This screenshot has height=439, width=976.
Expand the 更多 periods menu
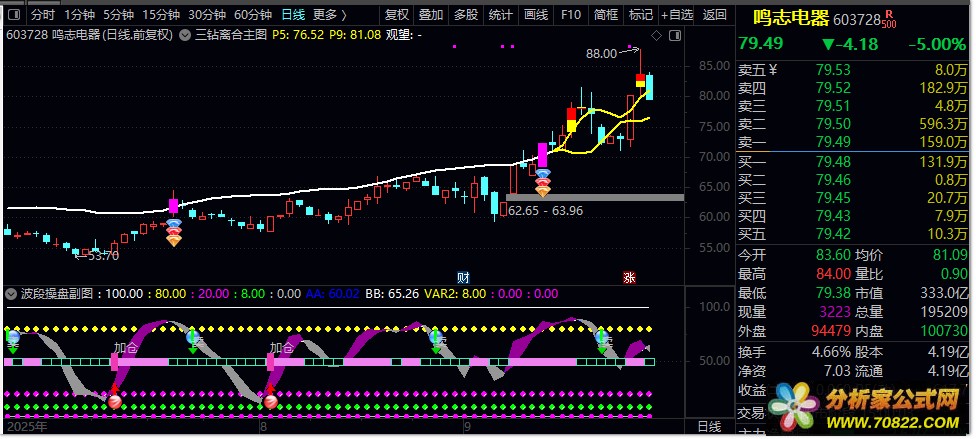pos(330,14)
